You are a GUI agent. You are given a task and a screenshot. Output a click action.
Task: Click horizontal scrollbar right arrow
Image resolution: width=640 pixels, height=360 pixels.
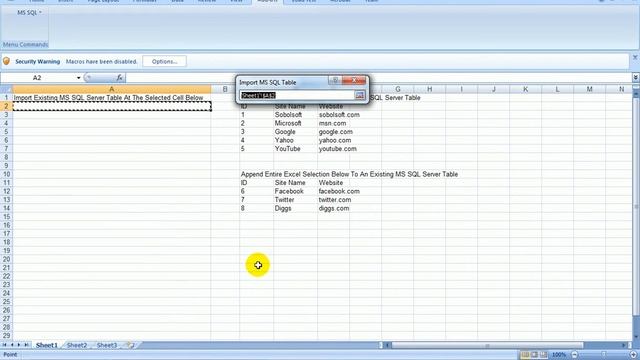(624, 345)
